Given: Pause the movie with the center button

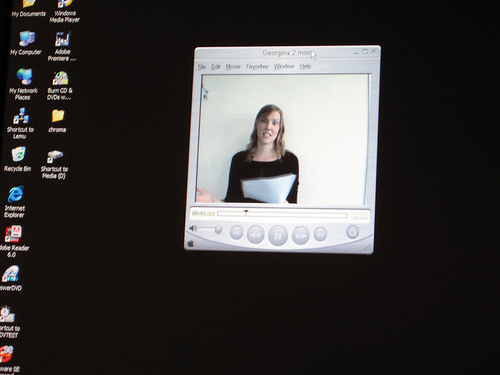Looking at the screenshot, I should coord(278,236).
